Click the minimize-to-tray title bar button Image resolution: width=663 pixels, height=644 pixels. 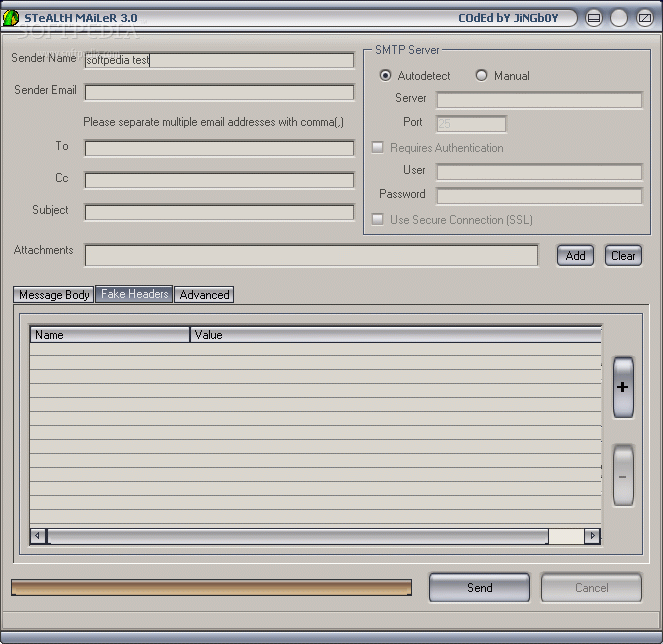click(x=594, y=18)
